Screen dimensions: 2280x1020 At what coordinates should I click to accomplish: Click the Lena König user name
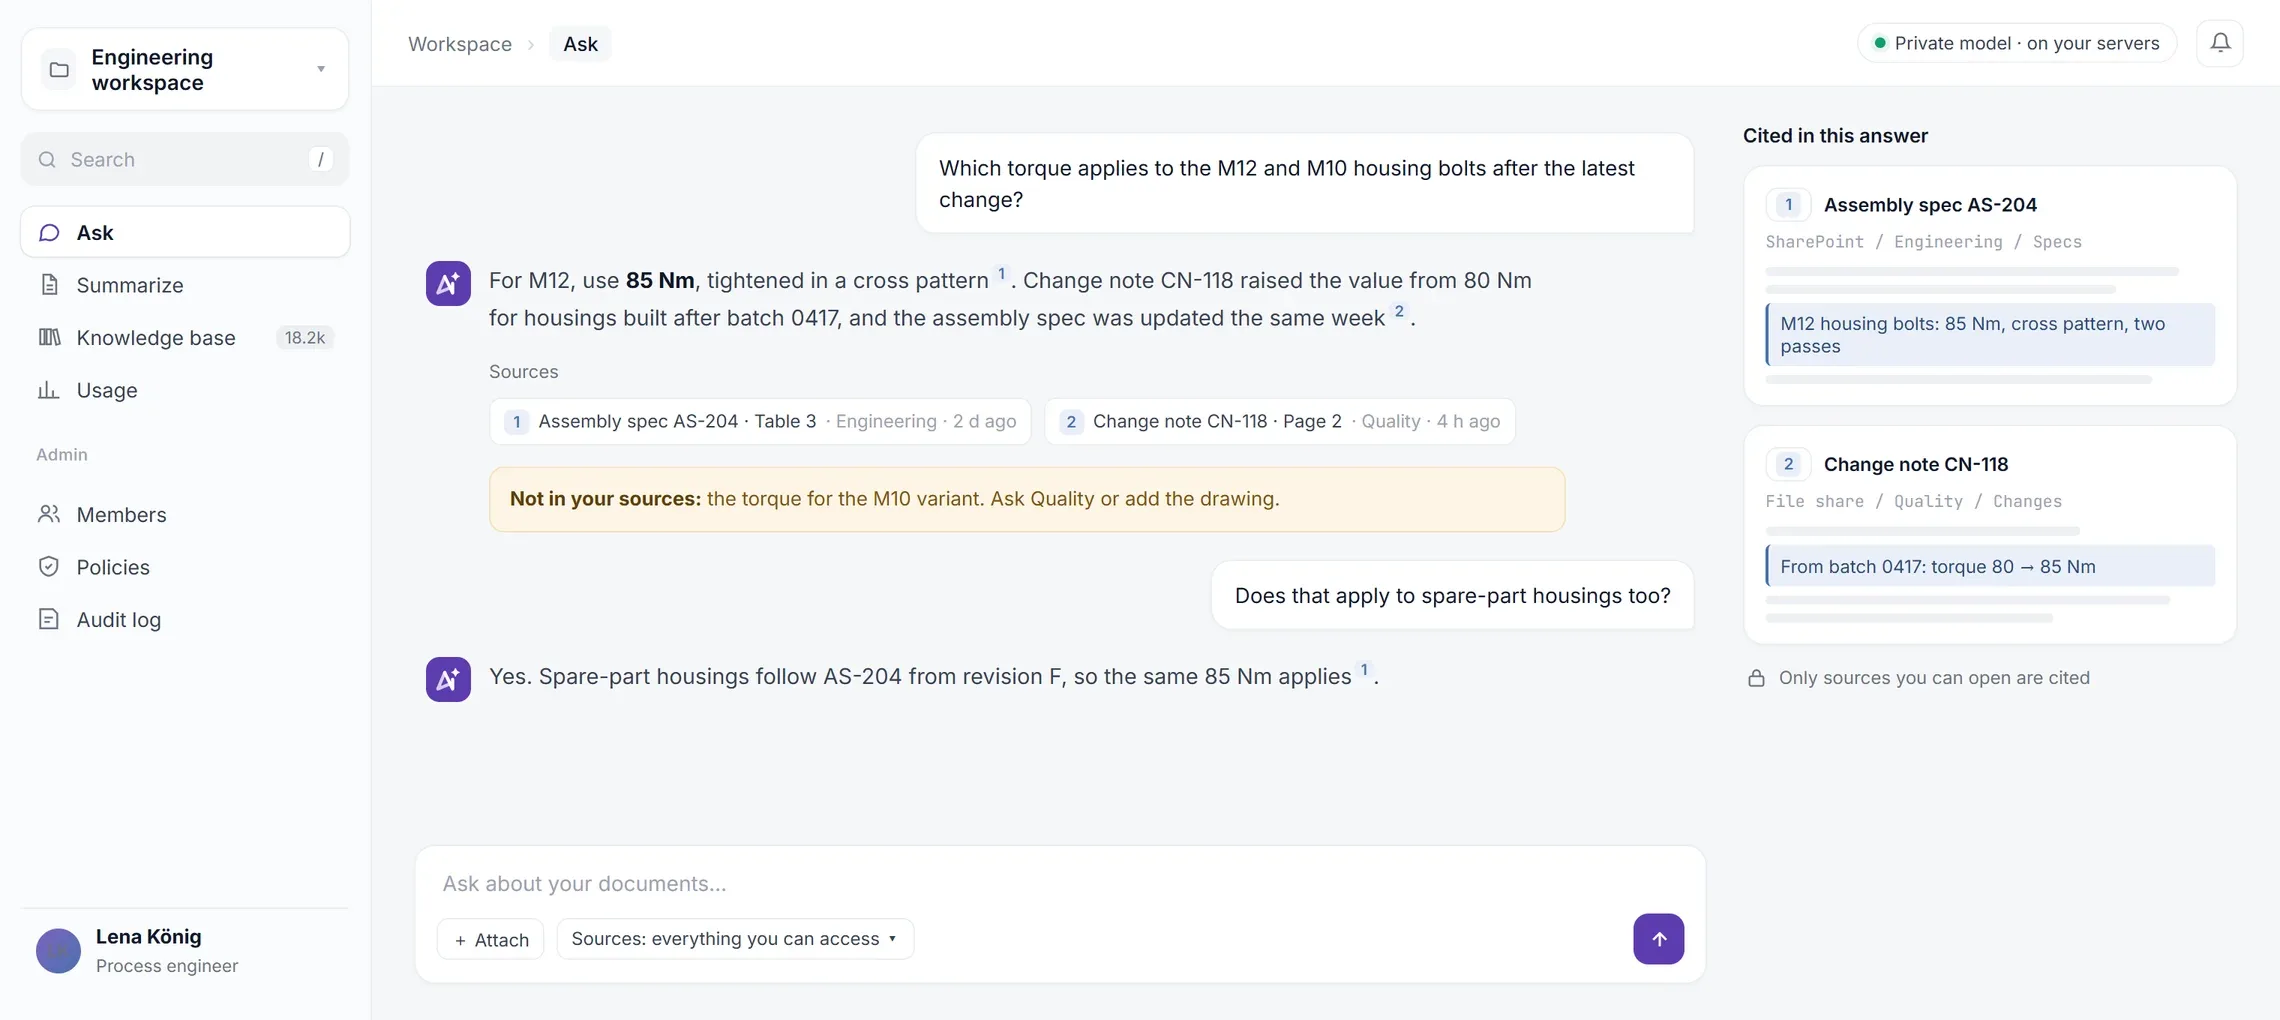pos(148,937)
